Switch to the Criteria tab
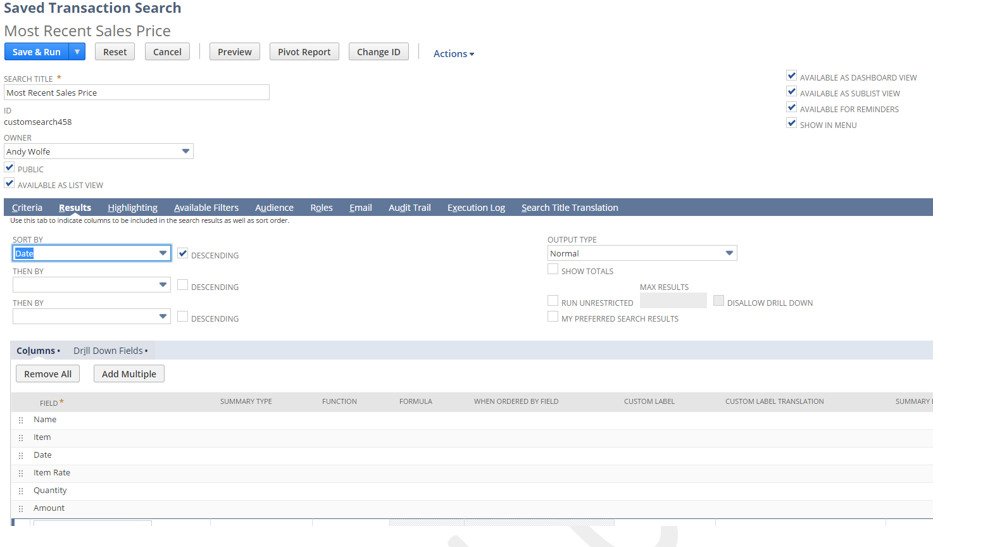Image resolution: width=1008 pixels, height=547 pixels. pos(27,208)
